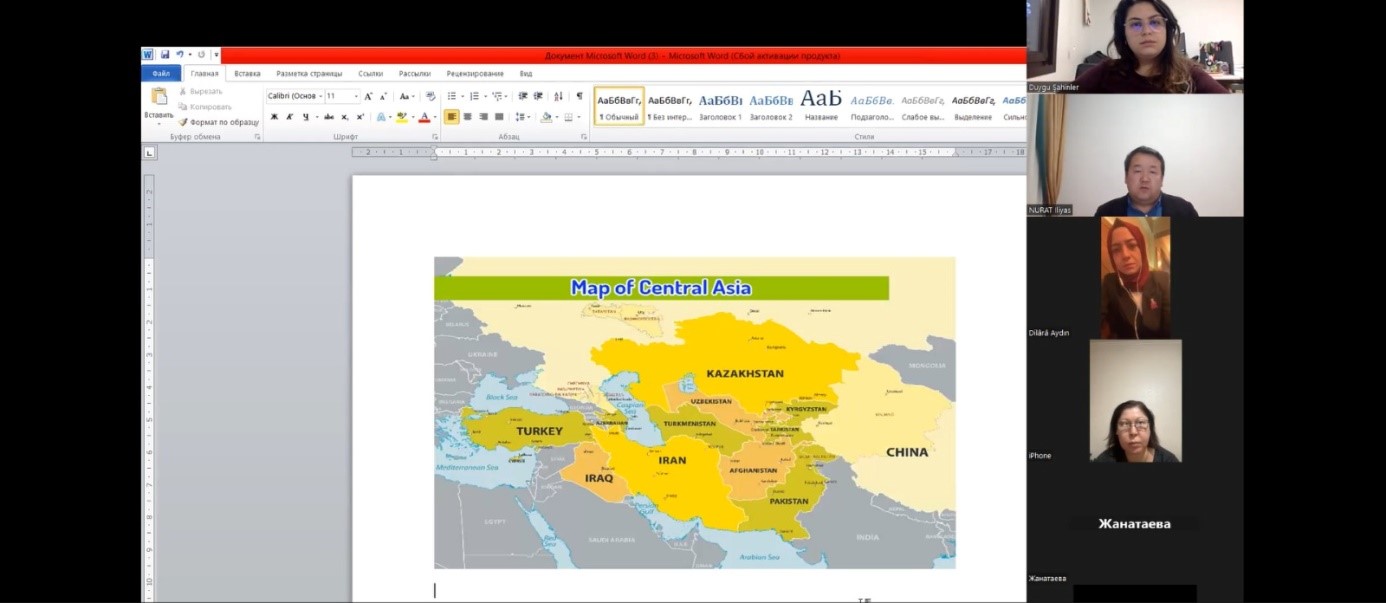Switch to the Разметка страницы tab
Screen dimensions: 1386x603
(309, 73)
